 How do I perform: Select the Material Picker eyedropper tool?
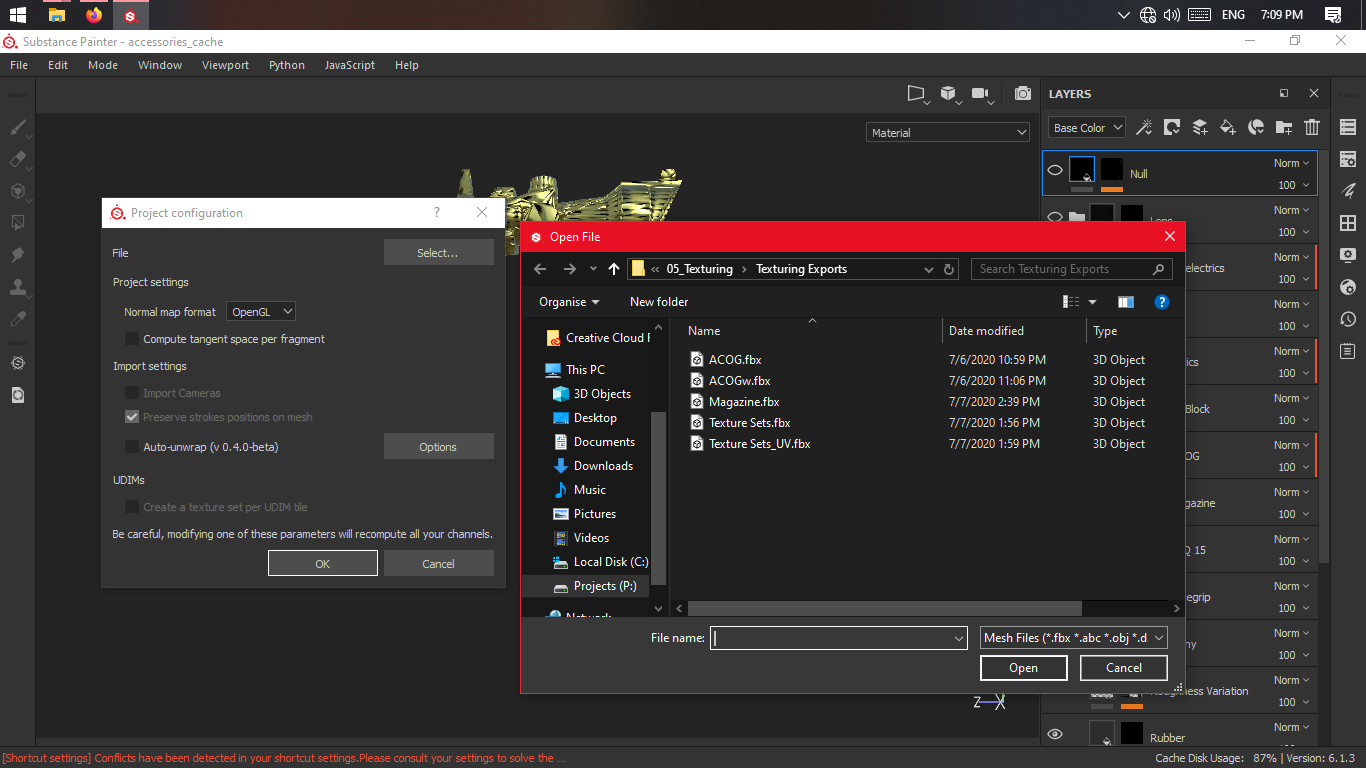(17, 319)
